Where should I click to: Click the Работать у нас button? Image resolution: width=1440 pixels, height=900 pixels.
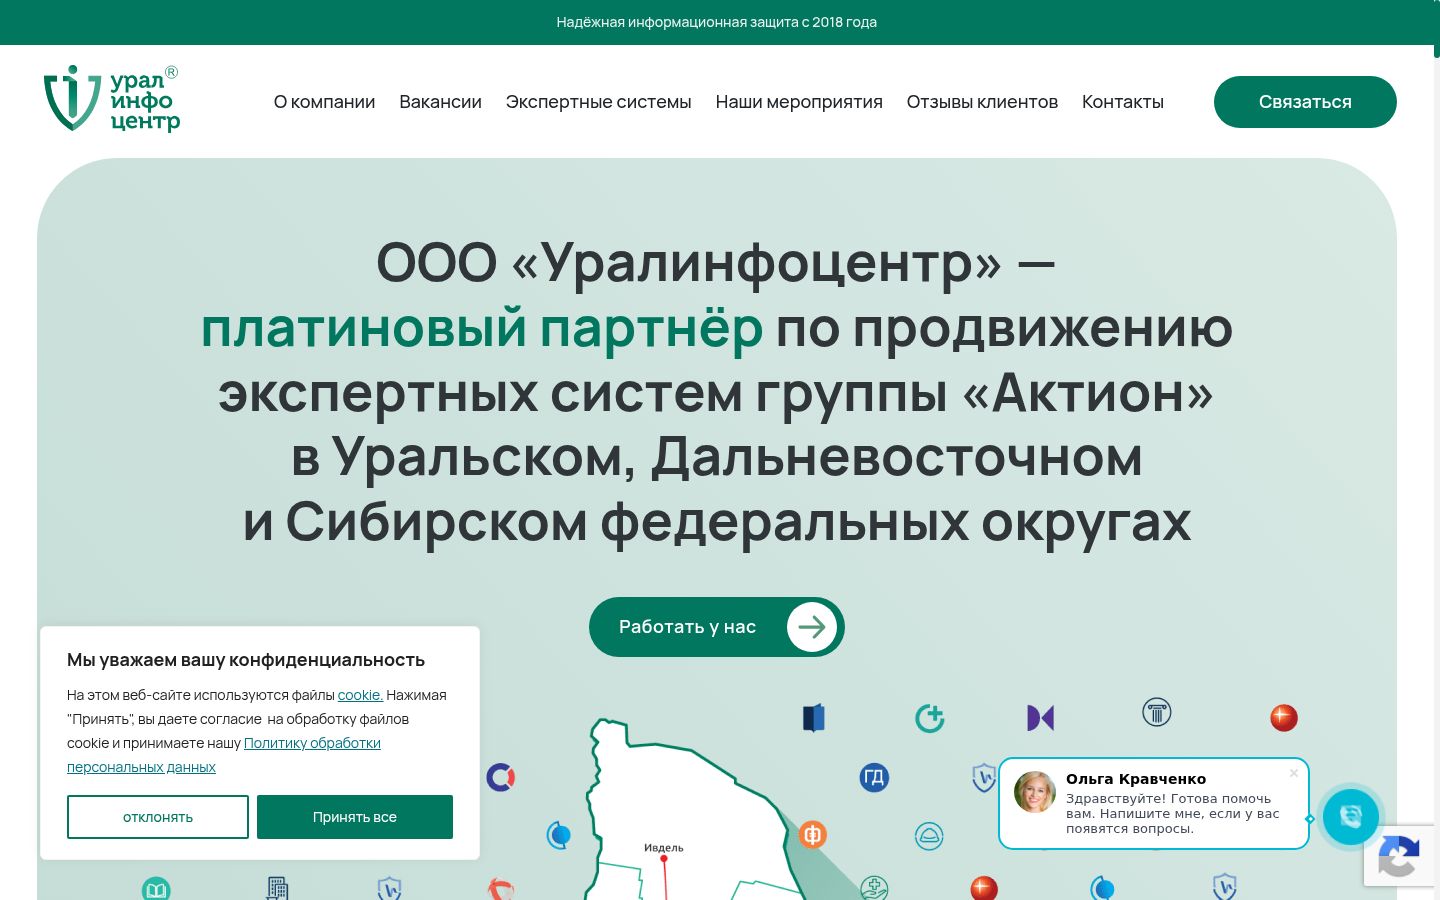point(717,627)
